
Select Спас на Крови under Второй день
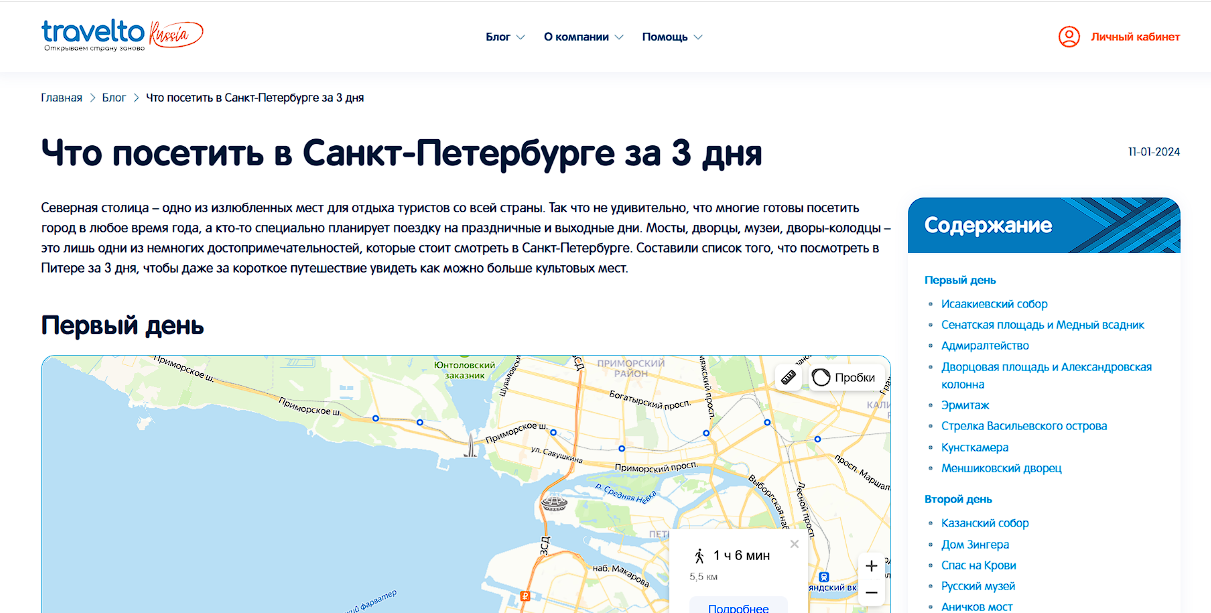(x=978, y=564)
